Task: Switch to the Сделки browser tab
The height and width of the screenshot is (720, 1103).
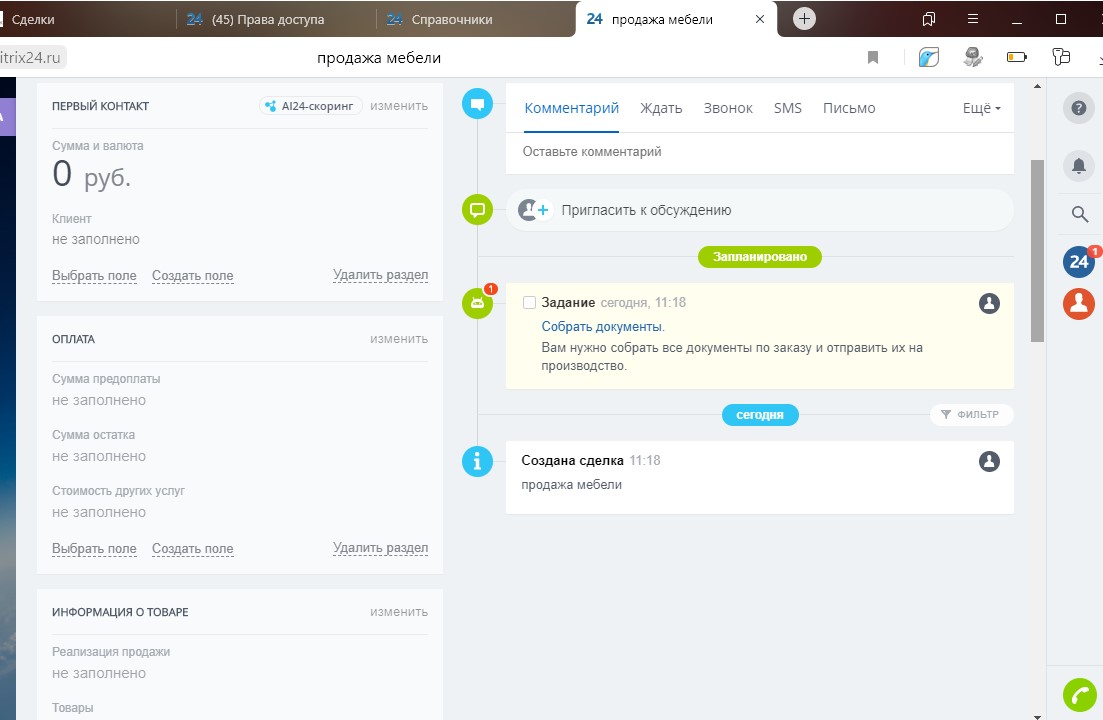Action: click(x=84, y=19)
